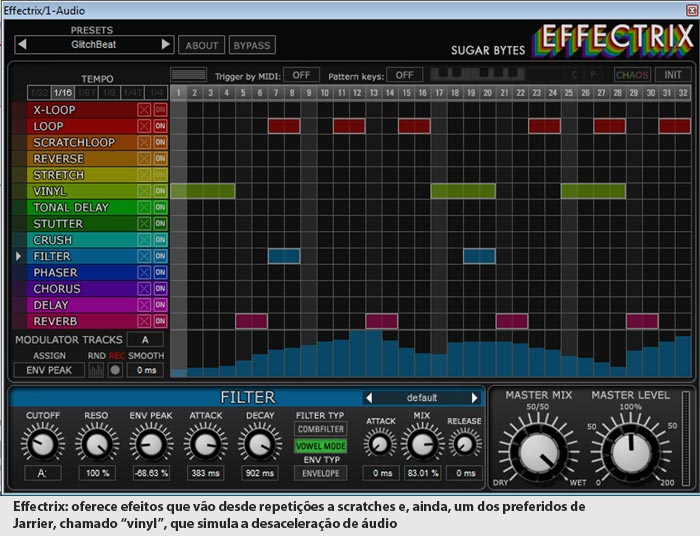Select the 1/8 tempo option
This screenshot has height=536, width=700.
pos(109,93)
